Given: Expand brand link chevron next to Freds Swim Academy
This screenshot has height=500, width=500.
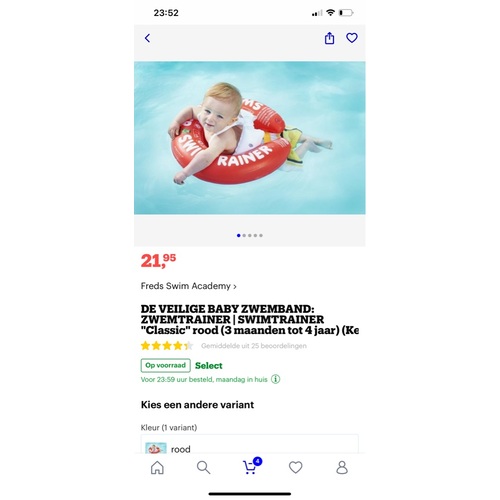Looking at the screenshot, I should coord(235,287).
